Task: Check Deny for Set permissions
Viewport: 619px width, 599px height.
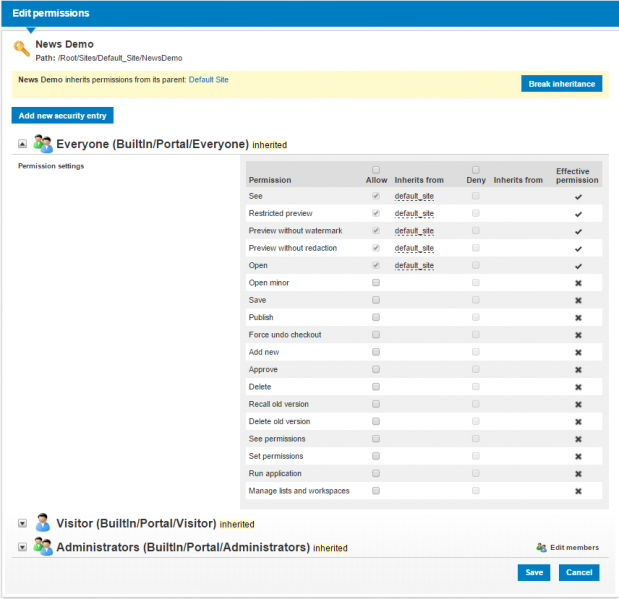Action: pos(476,456)
